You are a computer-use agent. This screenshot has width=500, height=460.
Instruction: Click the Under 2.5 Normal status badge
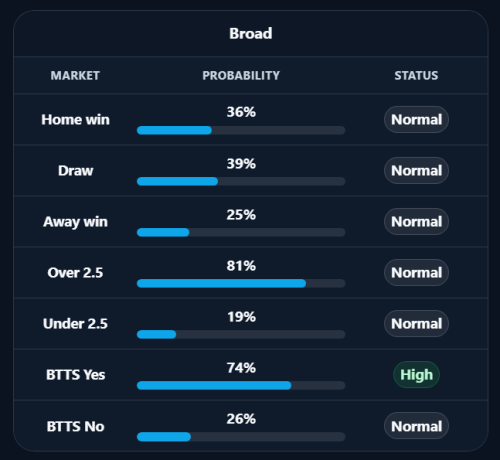pyautogui.click(x=416, y=324)
